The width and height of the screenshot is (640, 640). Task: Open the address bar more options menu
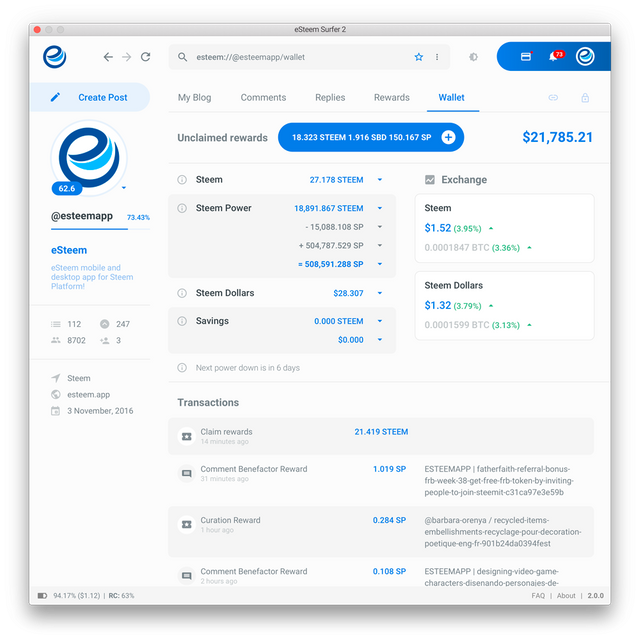(437, 57)
